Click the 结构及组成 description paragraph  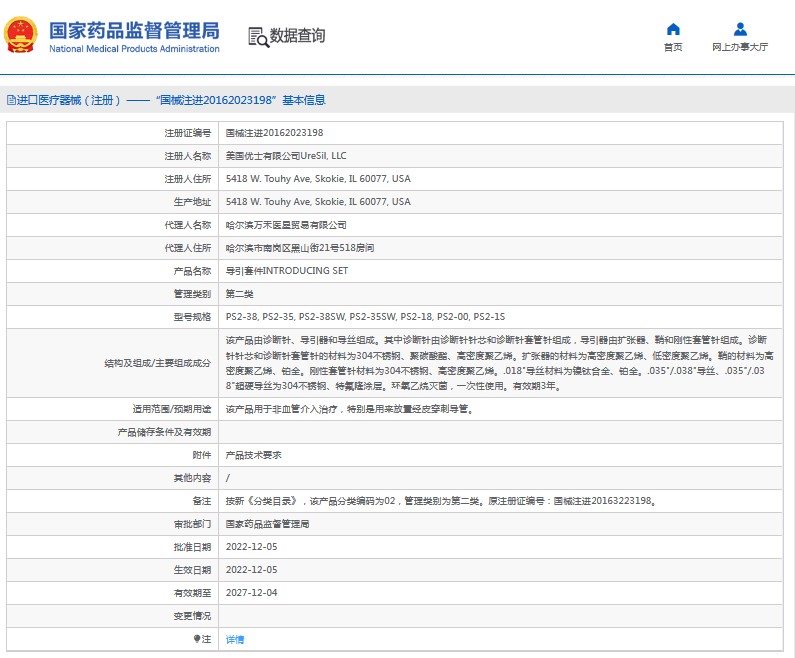(x=499, y=362)
